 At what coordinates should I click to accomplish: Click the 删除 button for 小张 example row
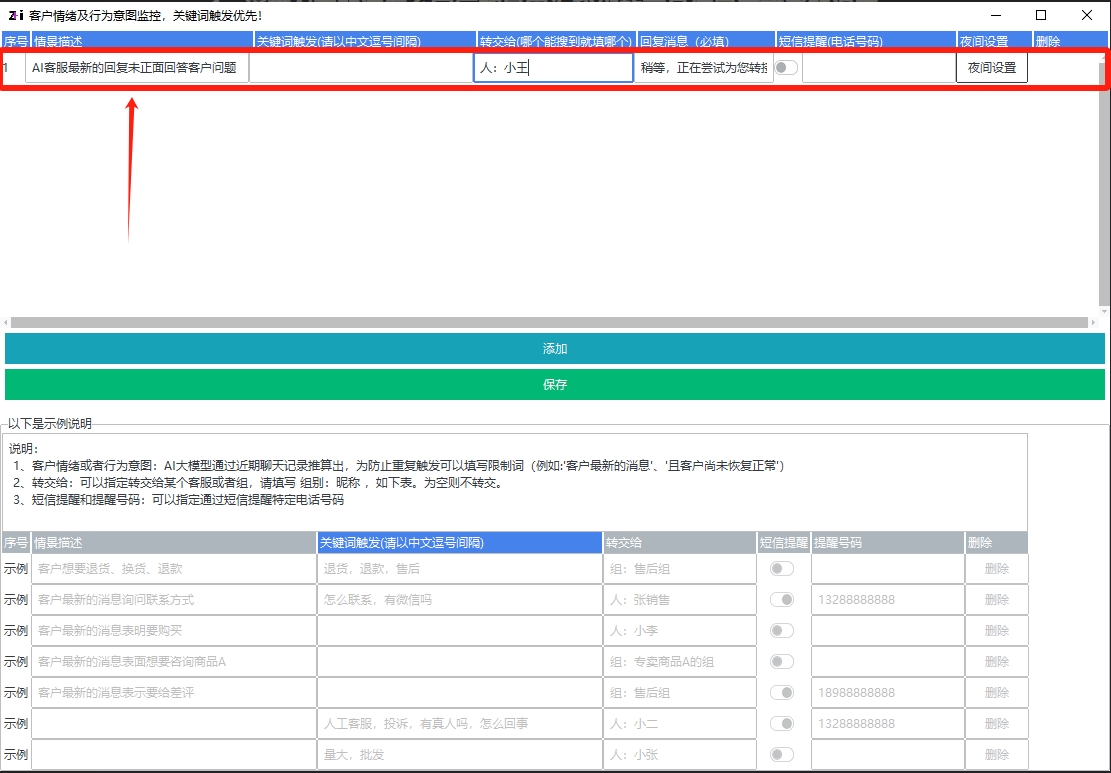[996, 755]
